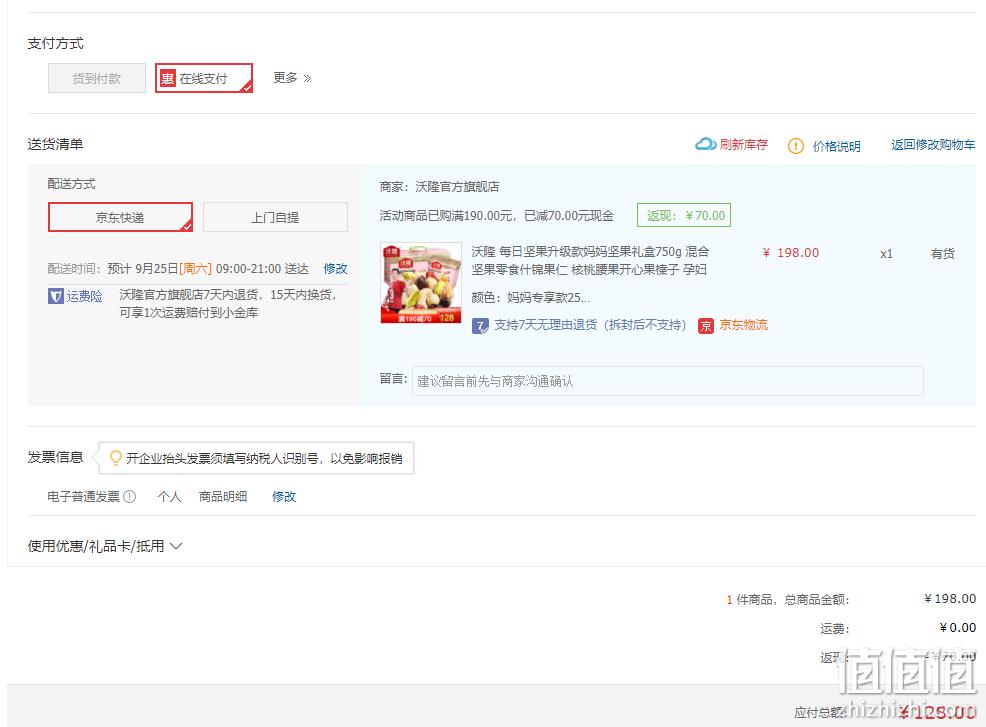
Task: Click the red 京 logistics icon
Action: click(x=706, y=326)
